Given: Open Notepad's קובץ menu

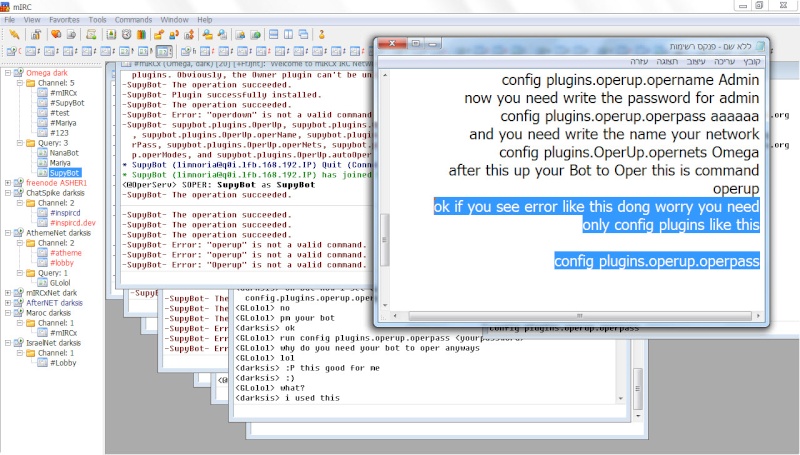Looking at the screenshot, I should pyautogui.click(x=752, y=61).
